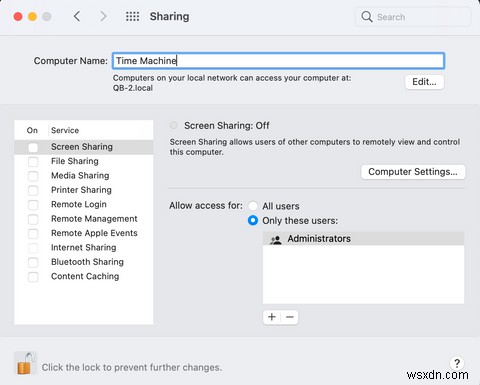Click the Search field

pyautogui.click(x=413, y=17)
